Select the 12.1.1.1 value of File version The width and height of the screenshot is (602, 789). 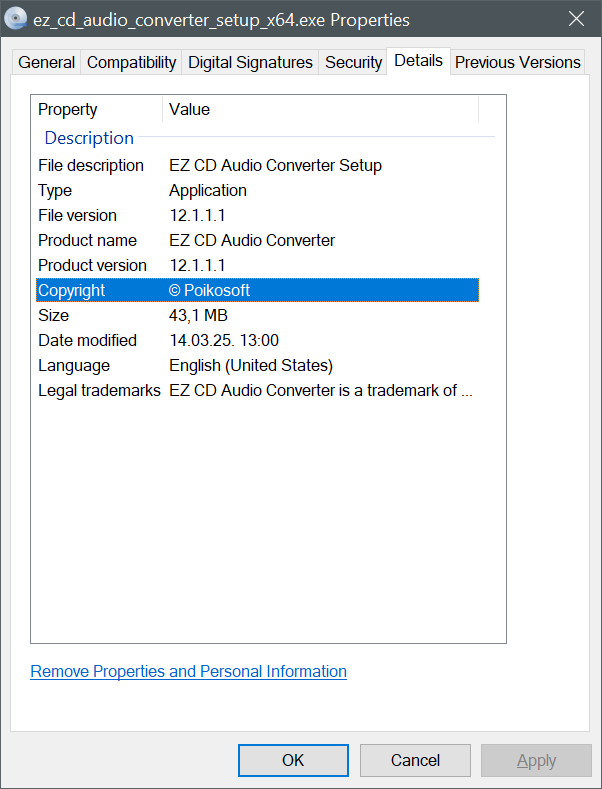coord(197,215)
